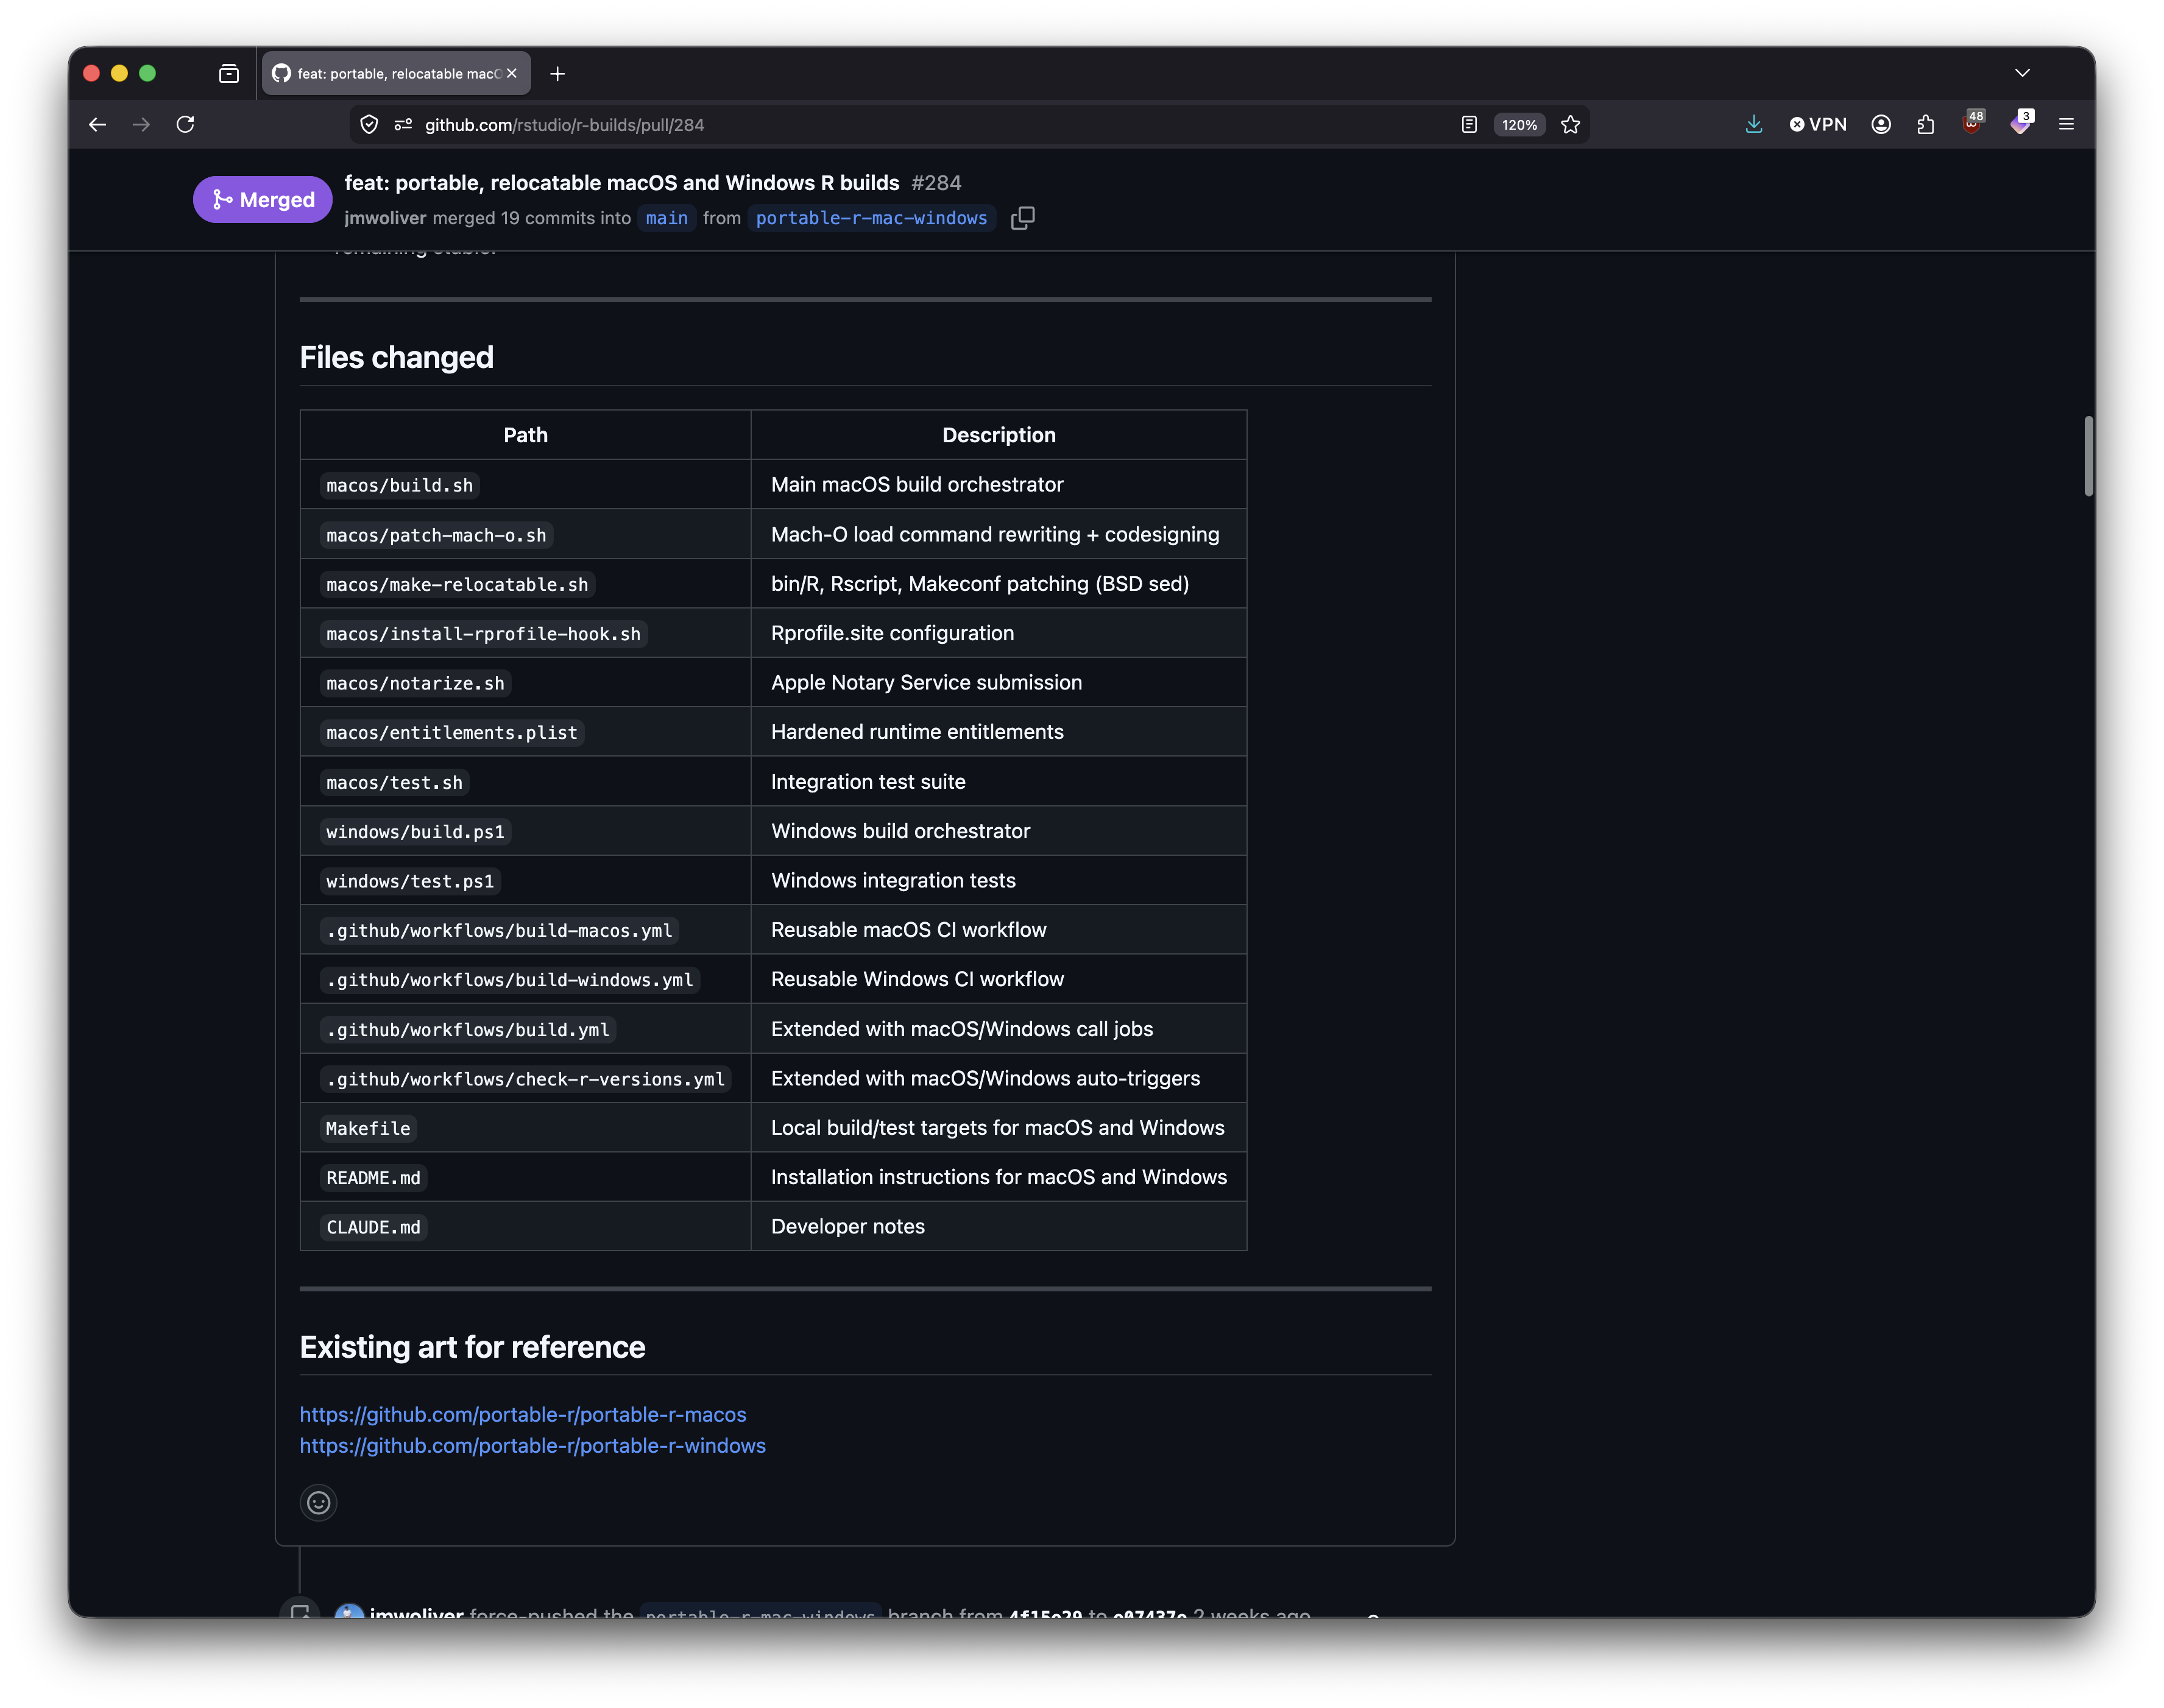
Task: Add a reaction with the smiley icon
Action: [318, 1503]
